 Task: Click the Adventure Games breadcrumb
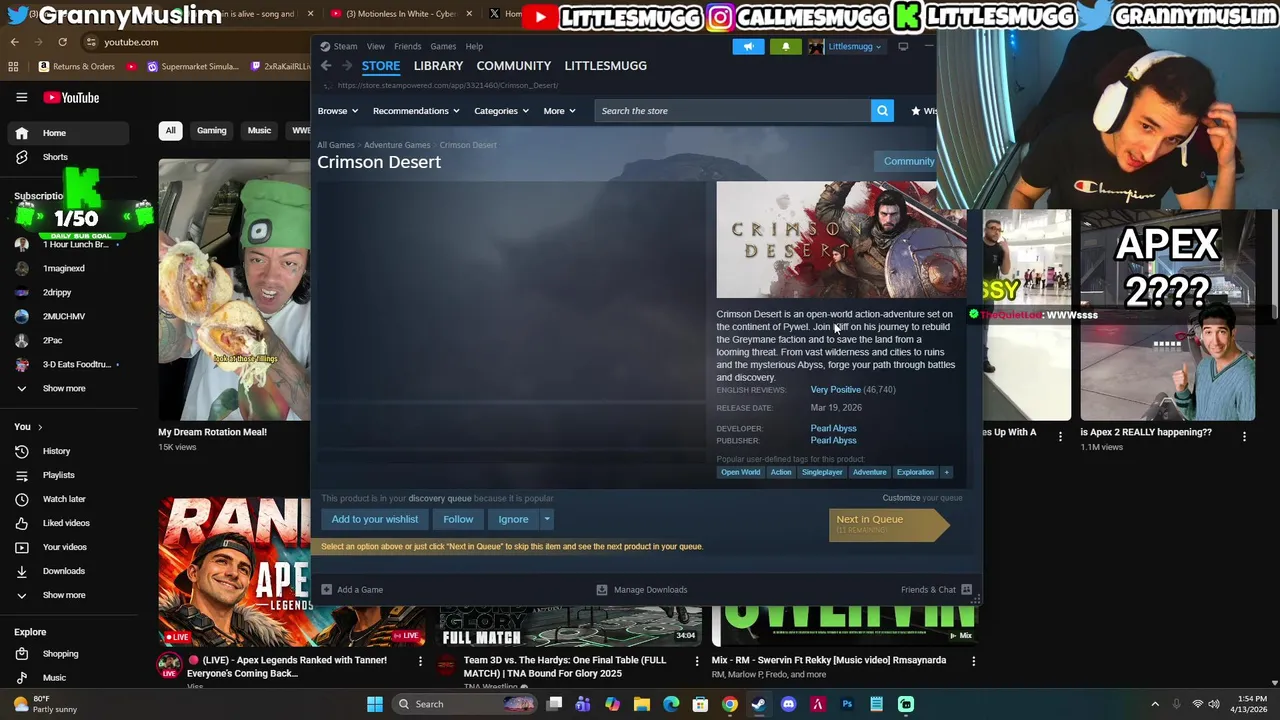[x=397, y=145]
